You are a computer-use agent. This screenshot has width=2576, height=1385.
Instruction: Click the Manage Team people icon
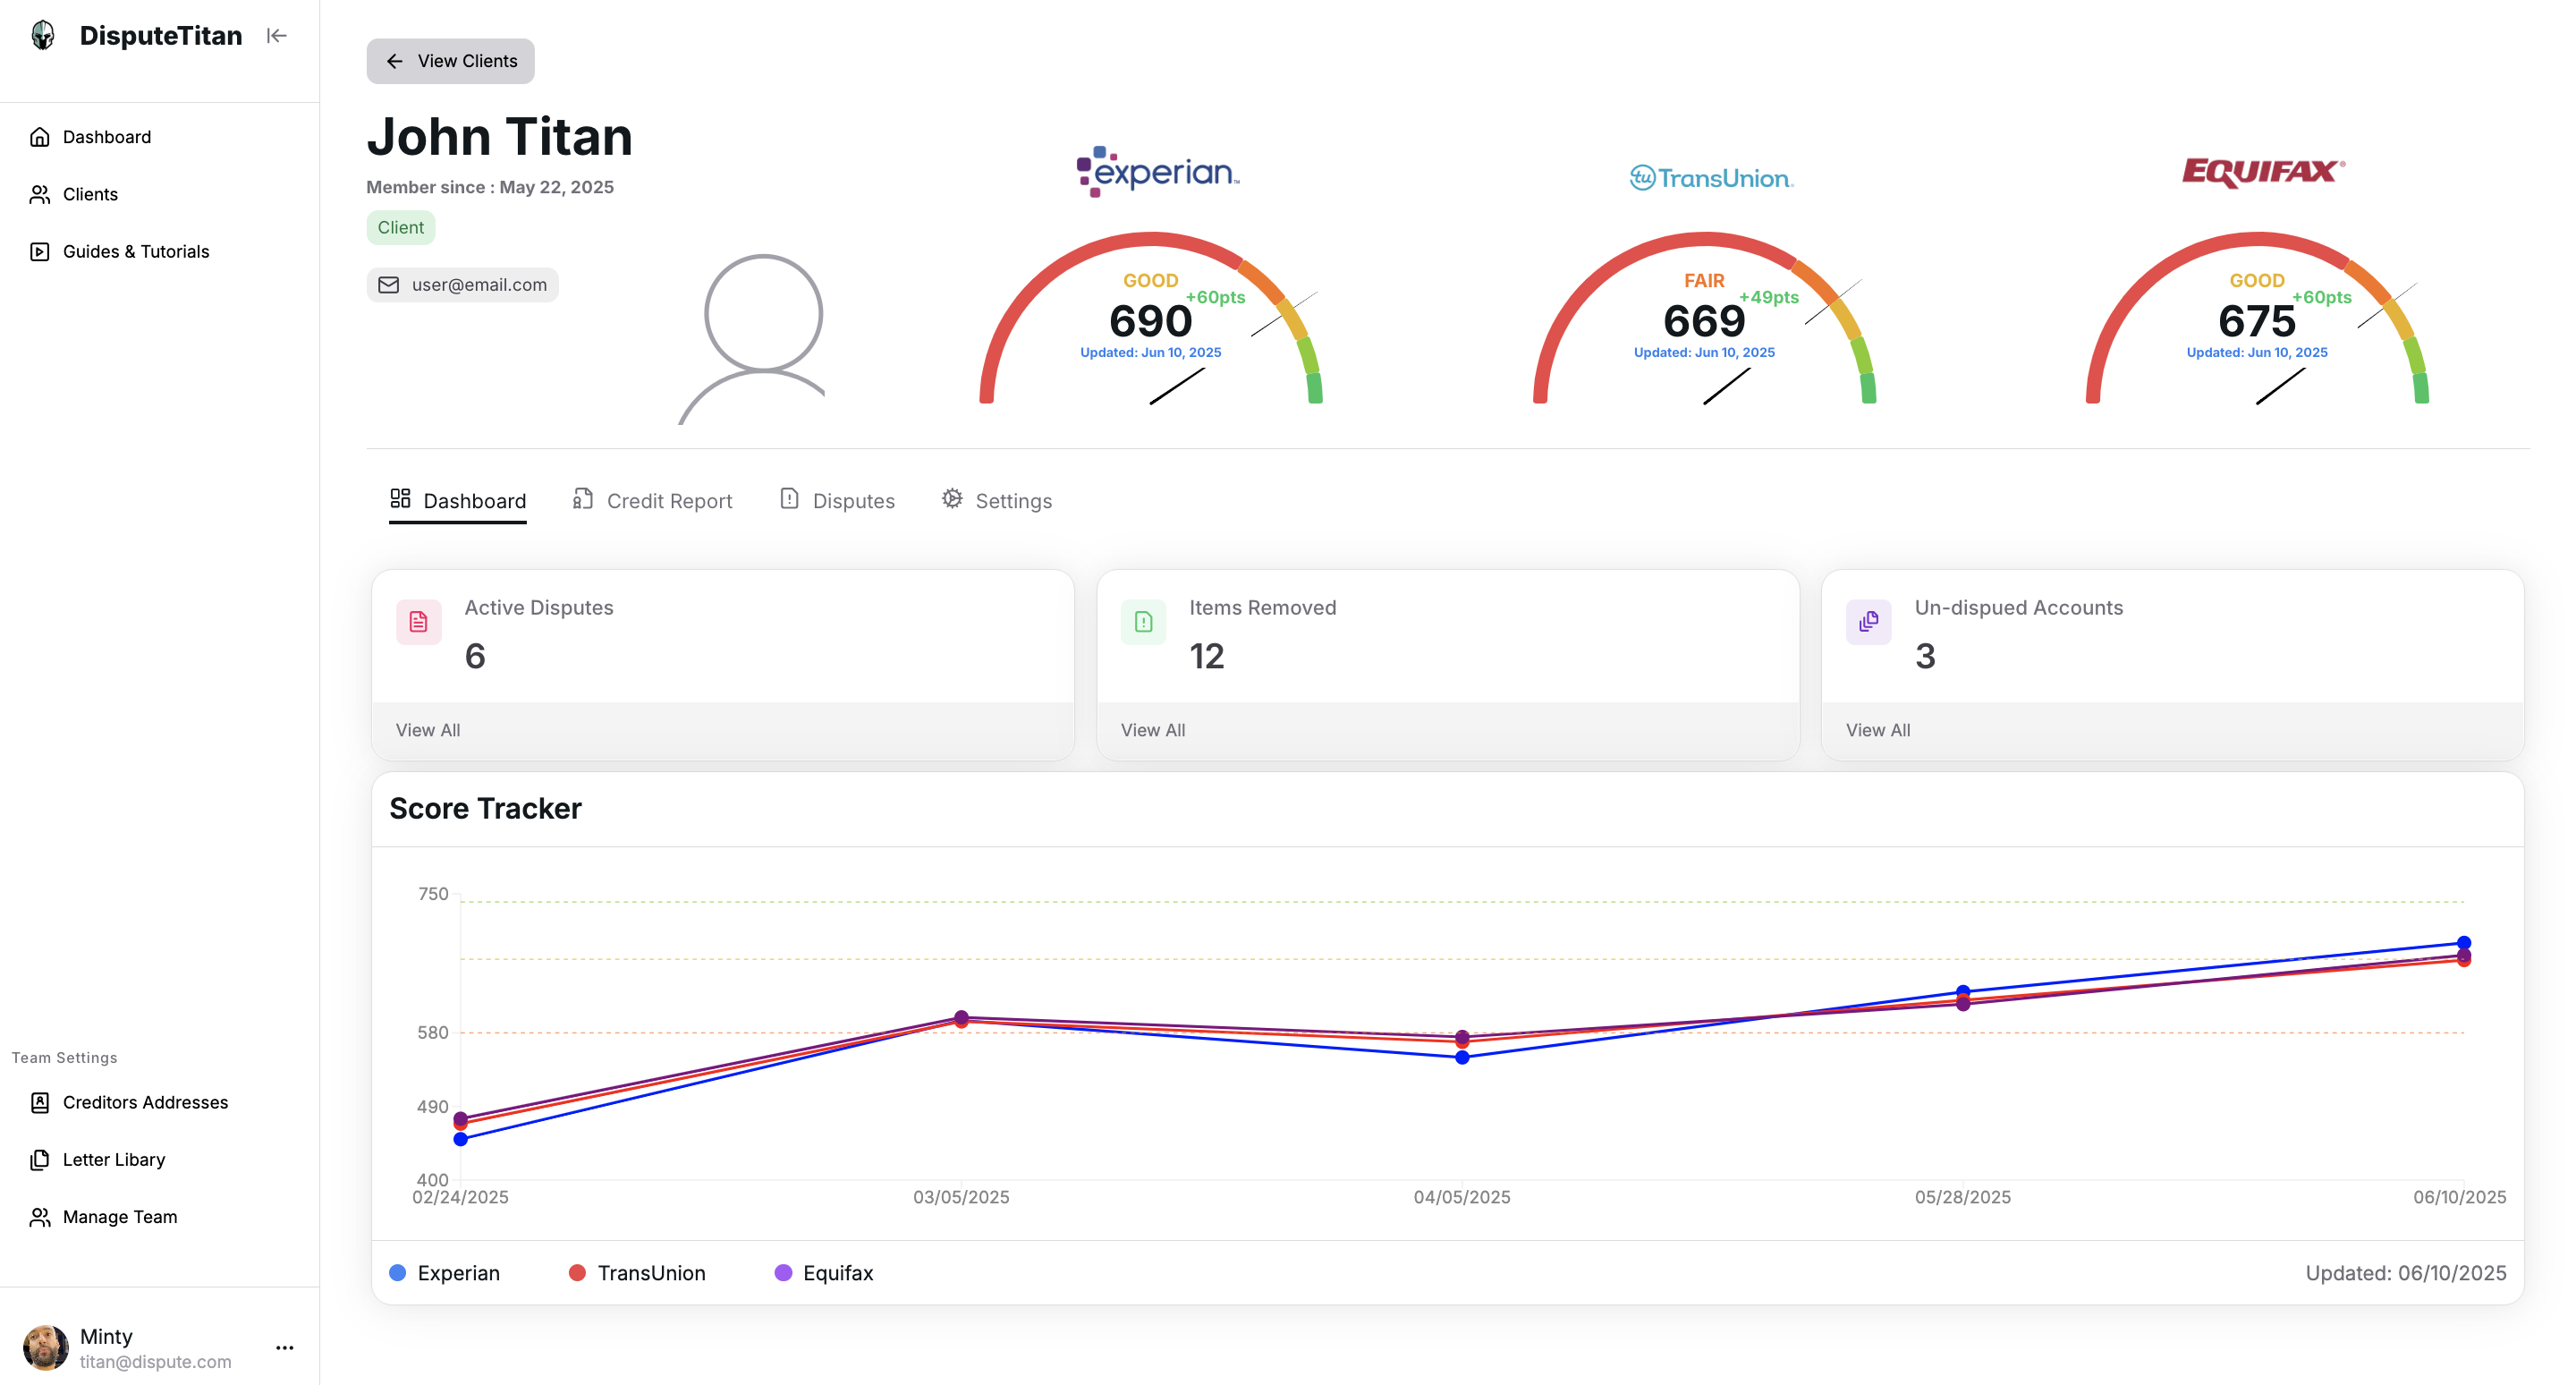(x=40, y=1217)
